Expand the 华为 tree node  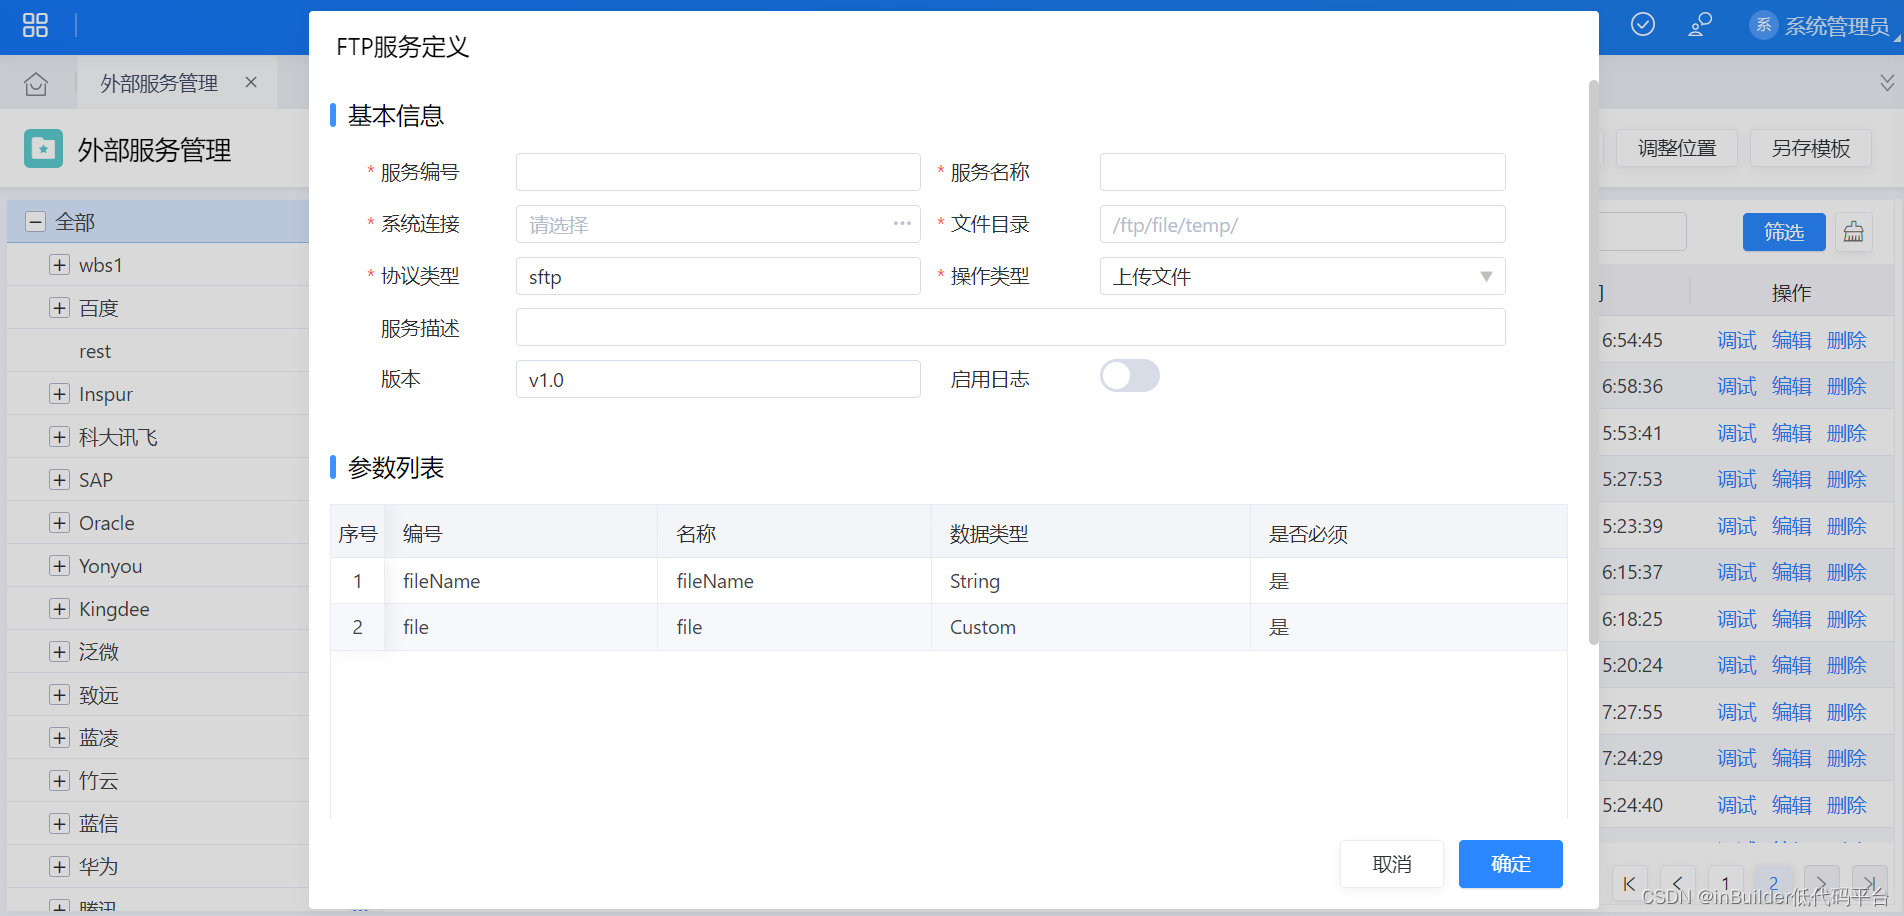coord(60,867)
